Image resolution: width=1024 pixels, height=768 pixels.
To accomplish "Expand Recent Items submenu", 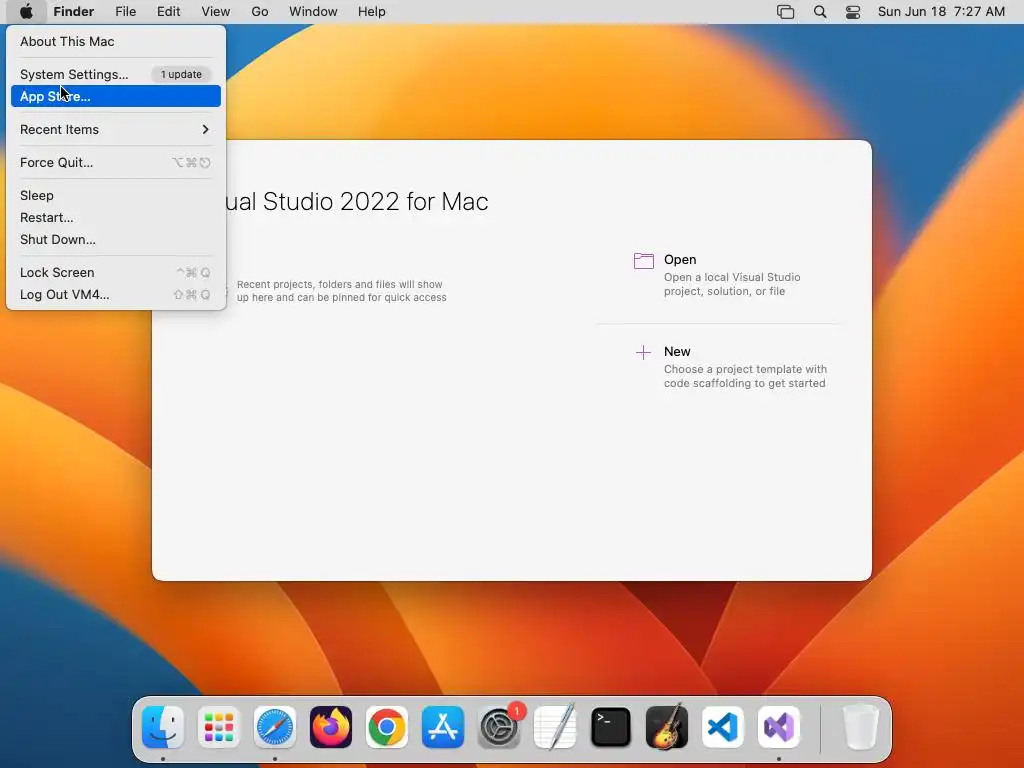I will pyautogui.click(x=116, y=129).
